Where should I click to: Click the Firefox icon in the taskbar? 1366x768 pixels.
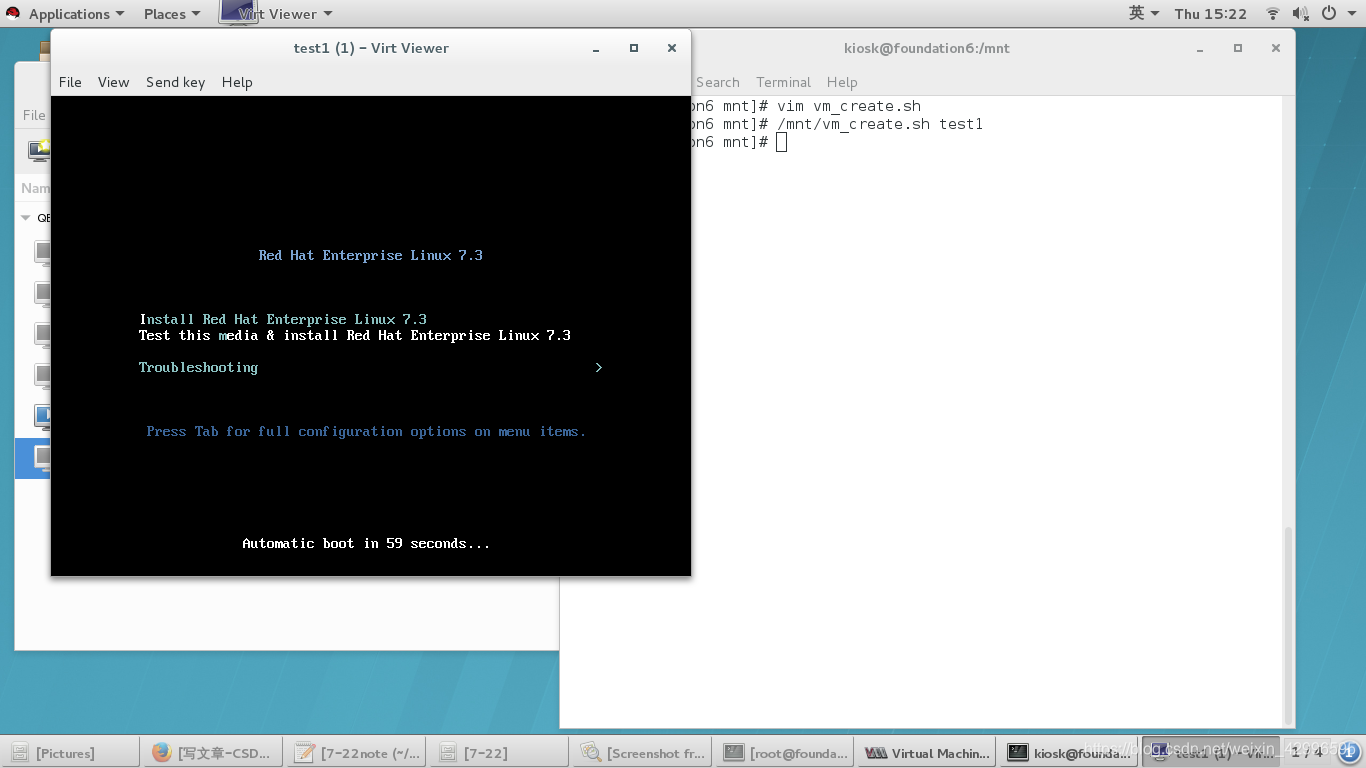[x=162, y=753]
